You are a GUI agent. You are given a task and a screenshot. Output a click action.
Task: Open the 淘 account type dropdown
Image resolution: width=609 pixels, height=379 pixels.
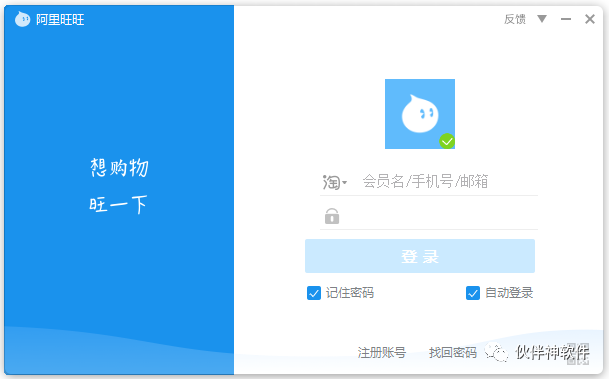point(334,182)
